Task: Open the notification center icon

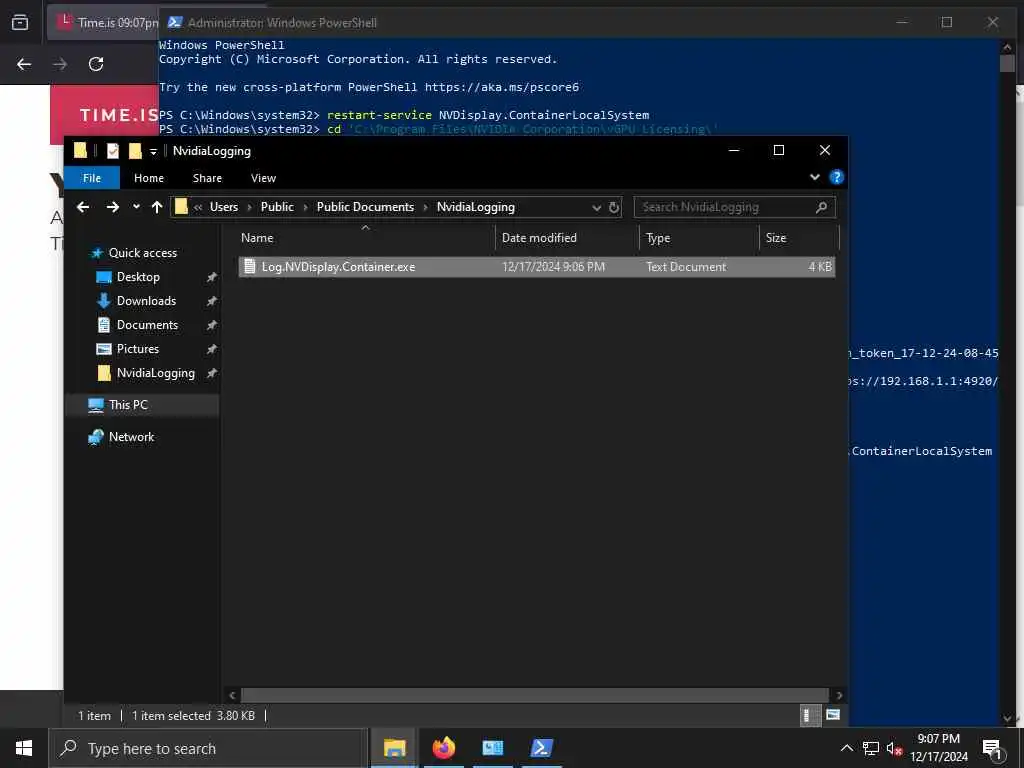Action: click(x=992, y=748)
